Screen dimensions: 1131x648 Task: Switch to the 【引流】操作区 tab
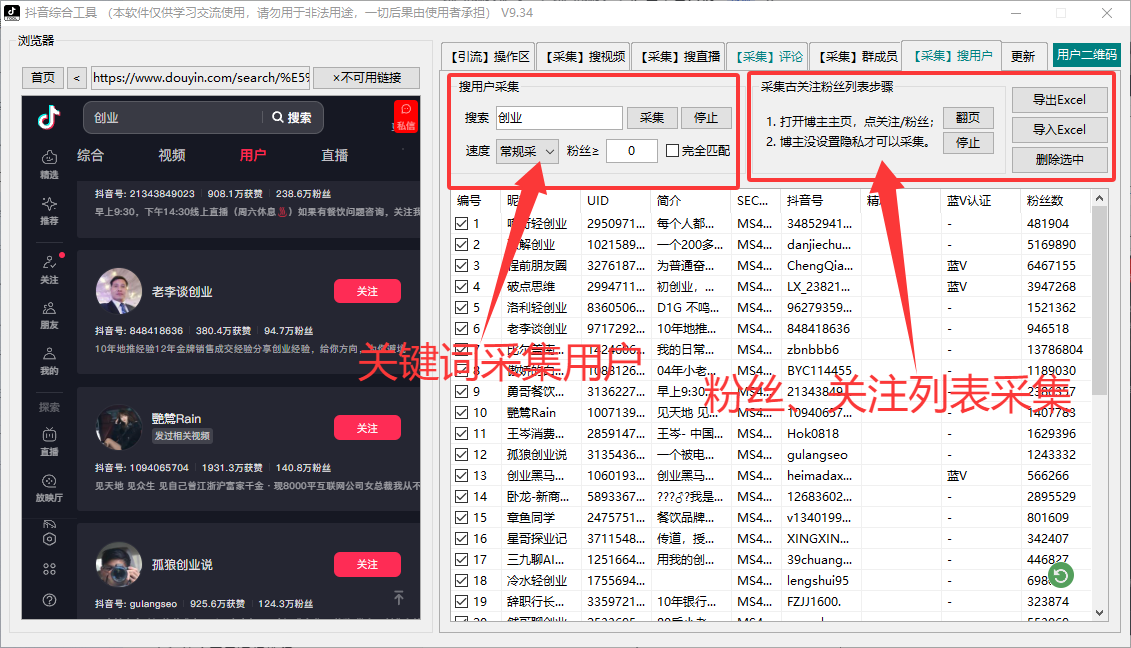coord(489,57)
